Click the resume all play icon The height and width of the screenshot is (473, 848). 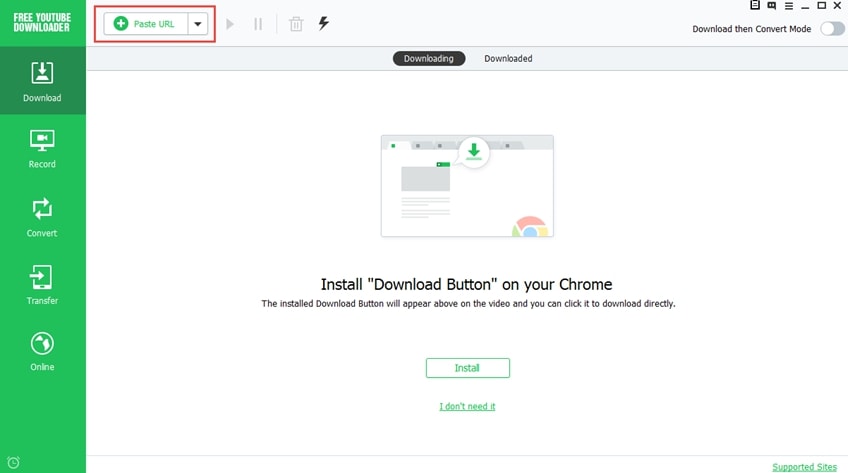230,24
